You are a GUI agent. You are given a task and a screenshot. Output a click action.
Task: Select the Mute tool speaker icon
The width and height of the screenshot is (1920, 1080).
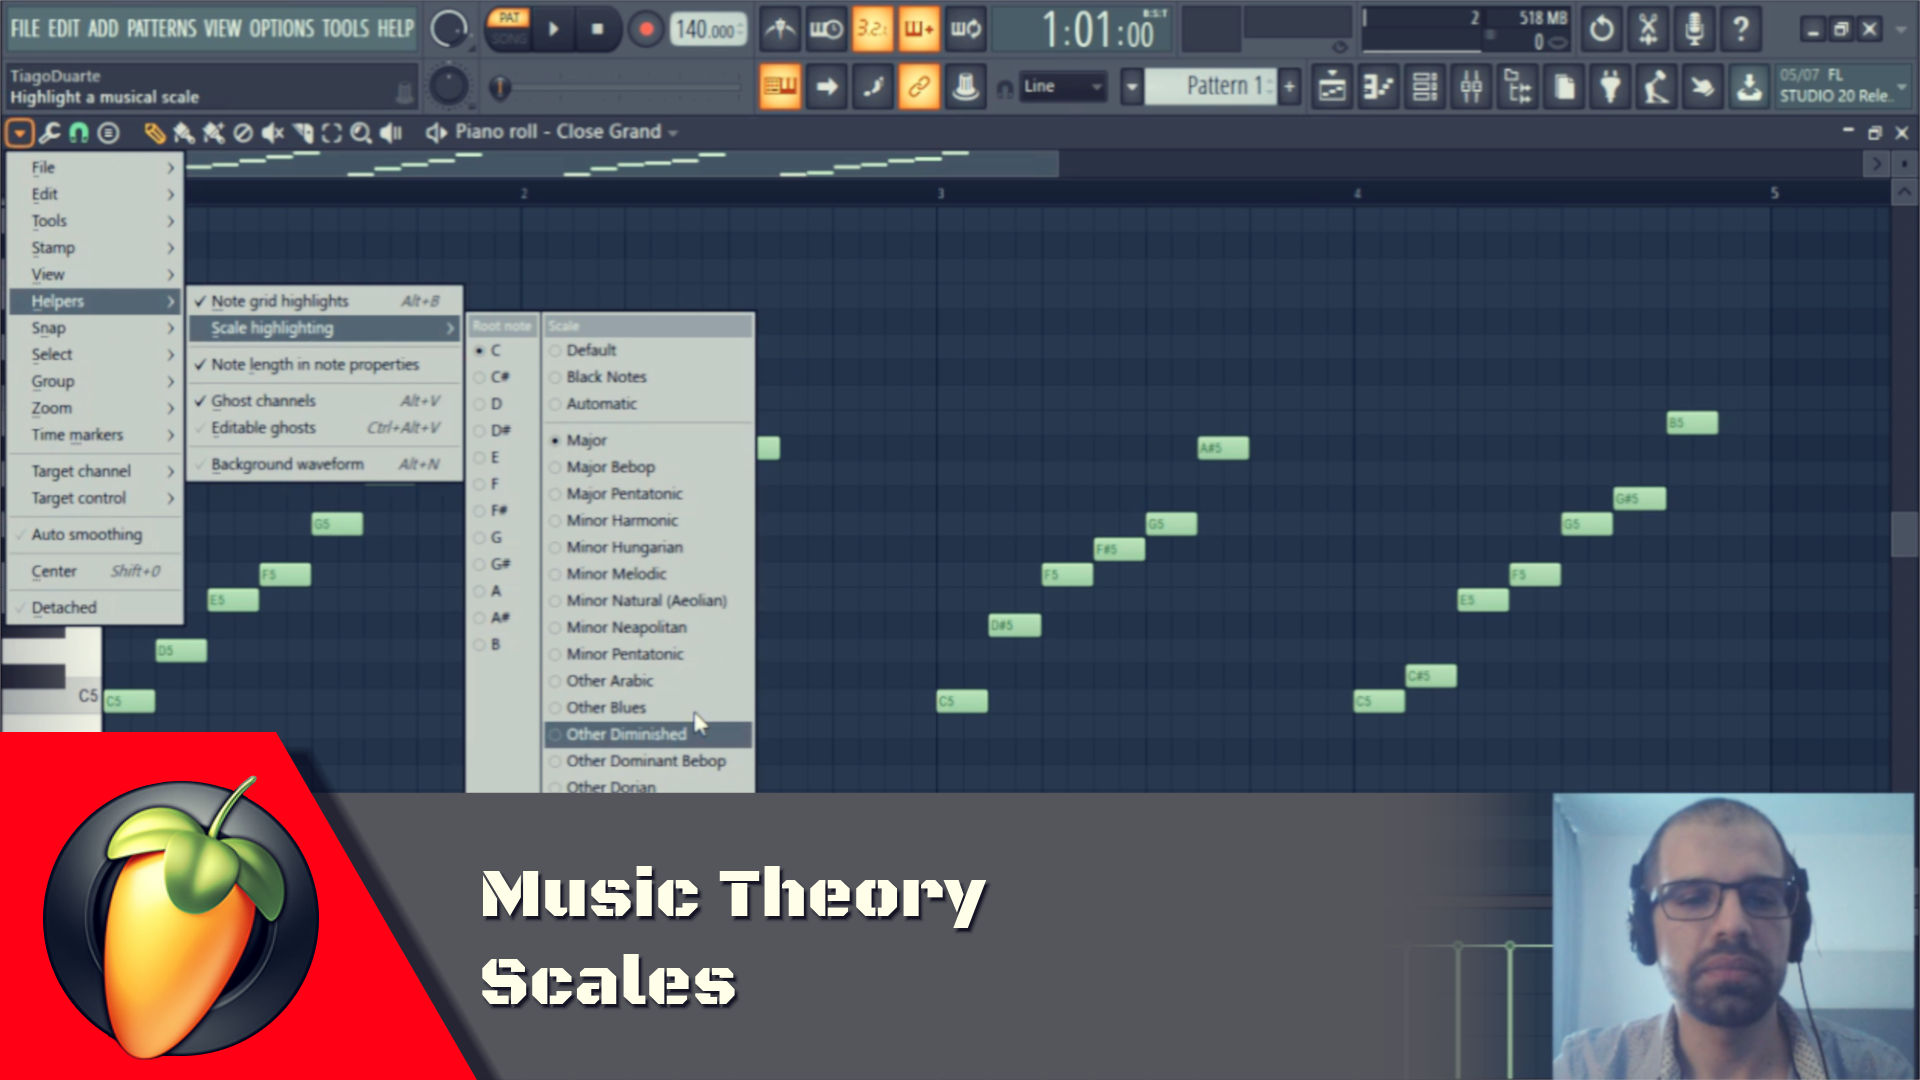click(x=272, y=132)
